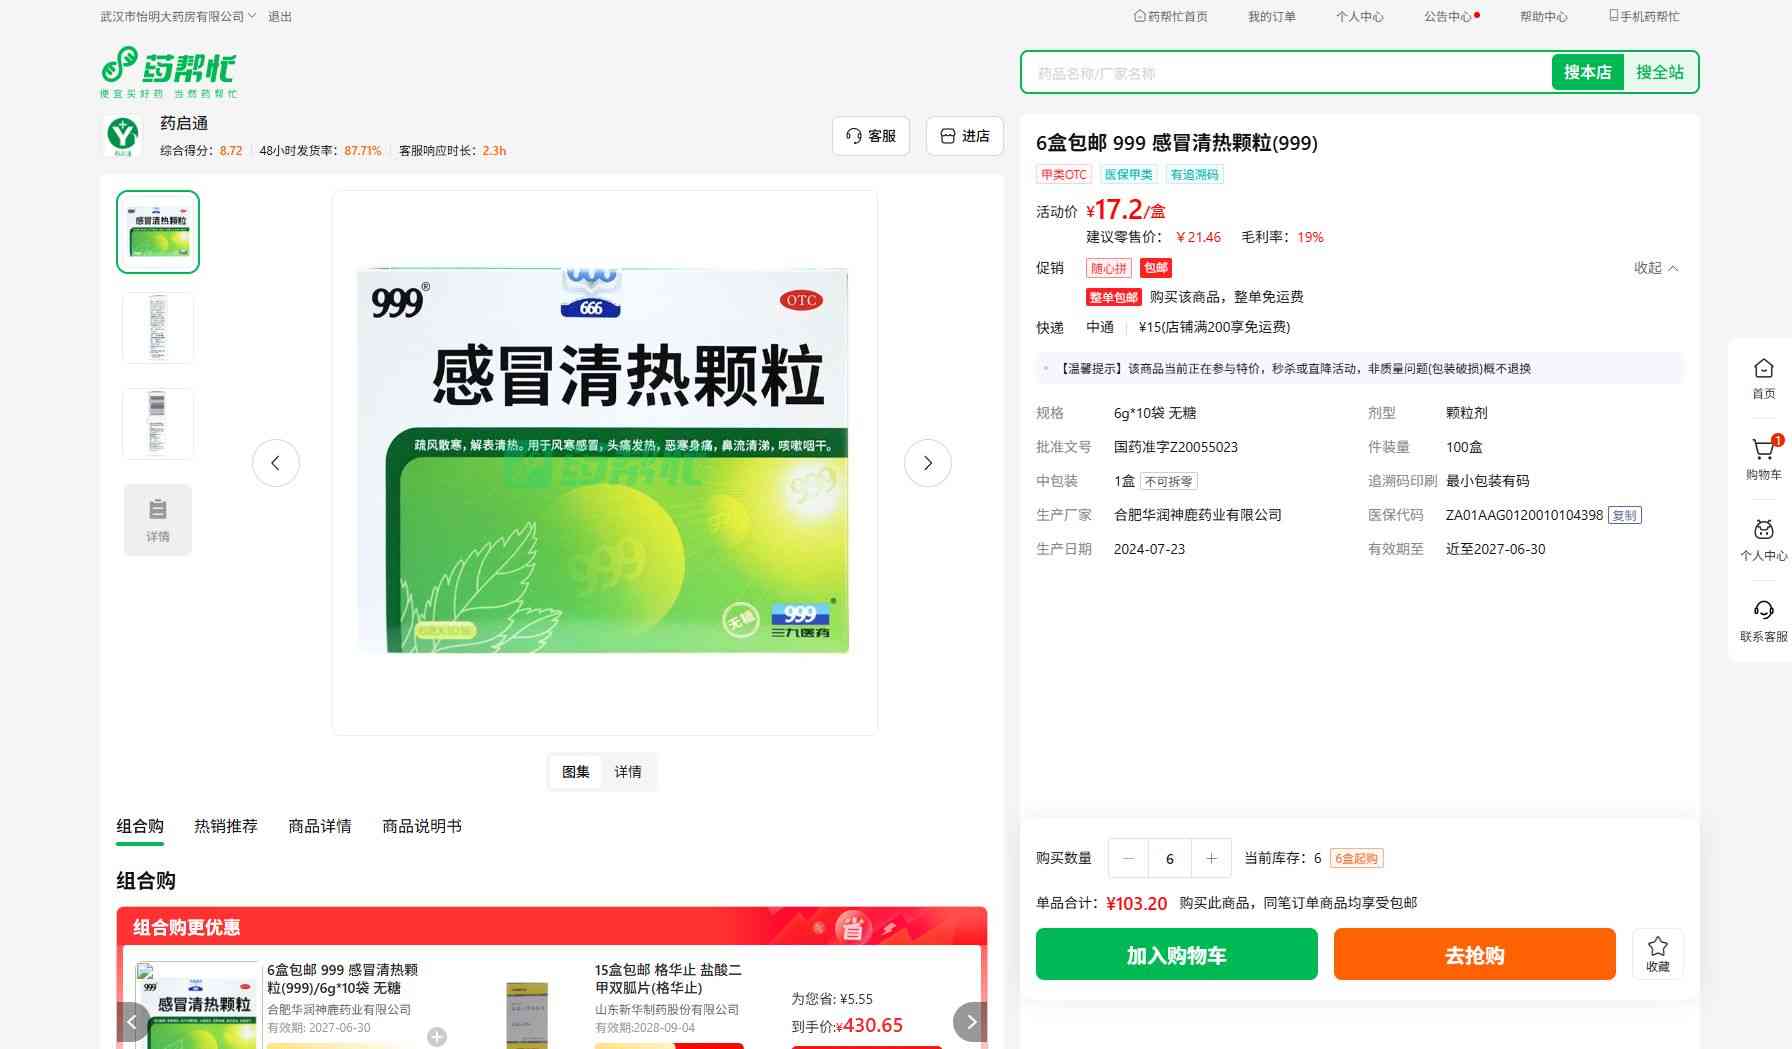This screenshot has height=1049, width=1792.
Task: Collapse the promotions section using 收起
Action: [1655, 268]
